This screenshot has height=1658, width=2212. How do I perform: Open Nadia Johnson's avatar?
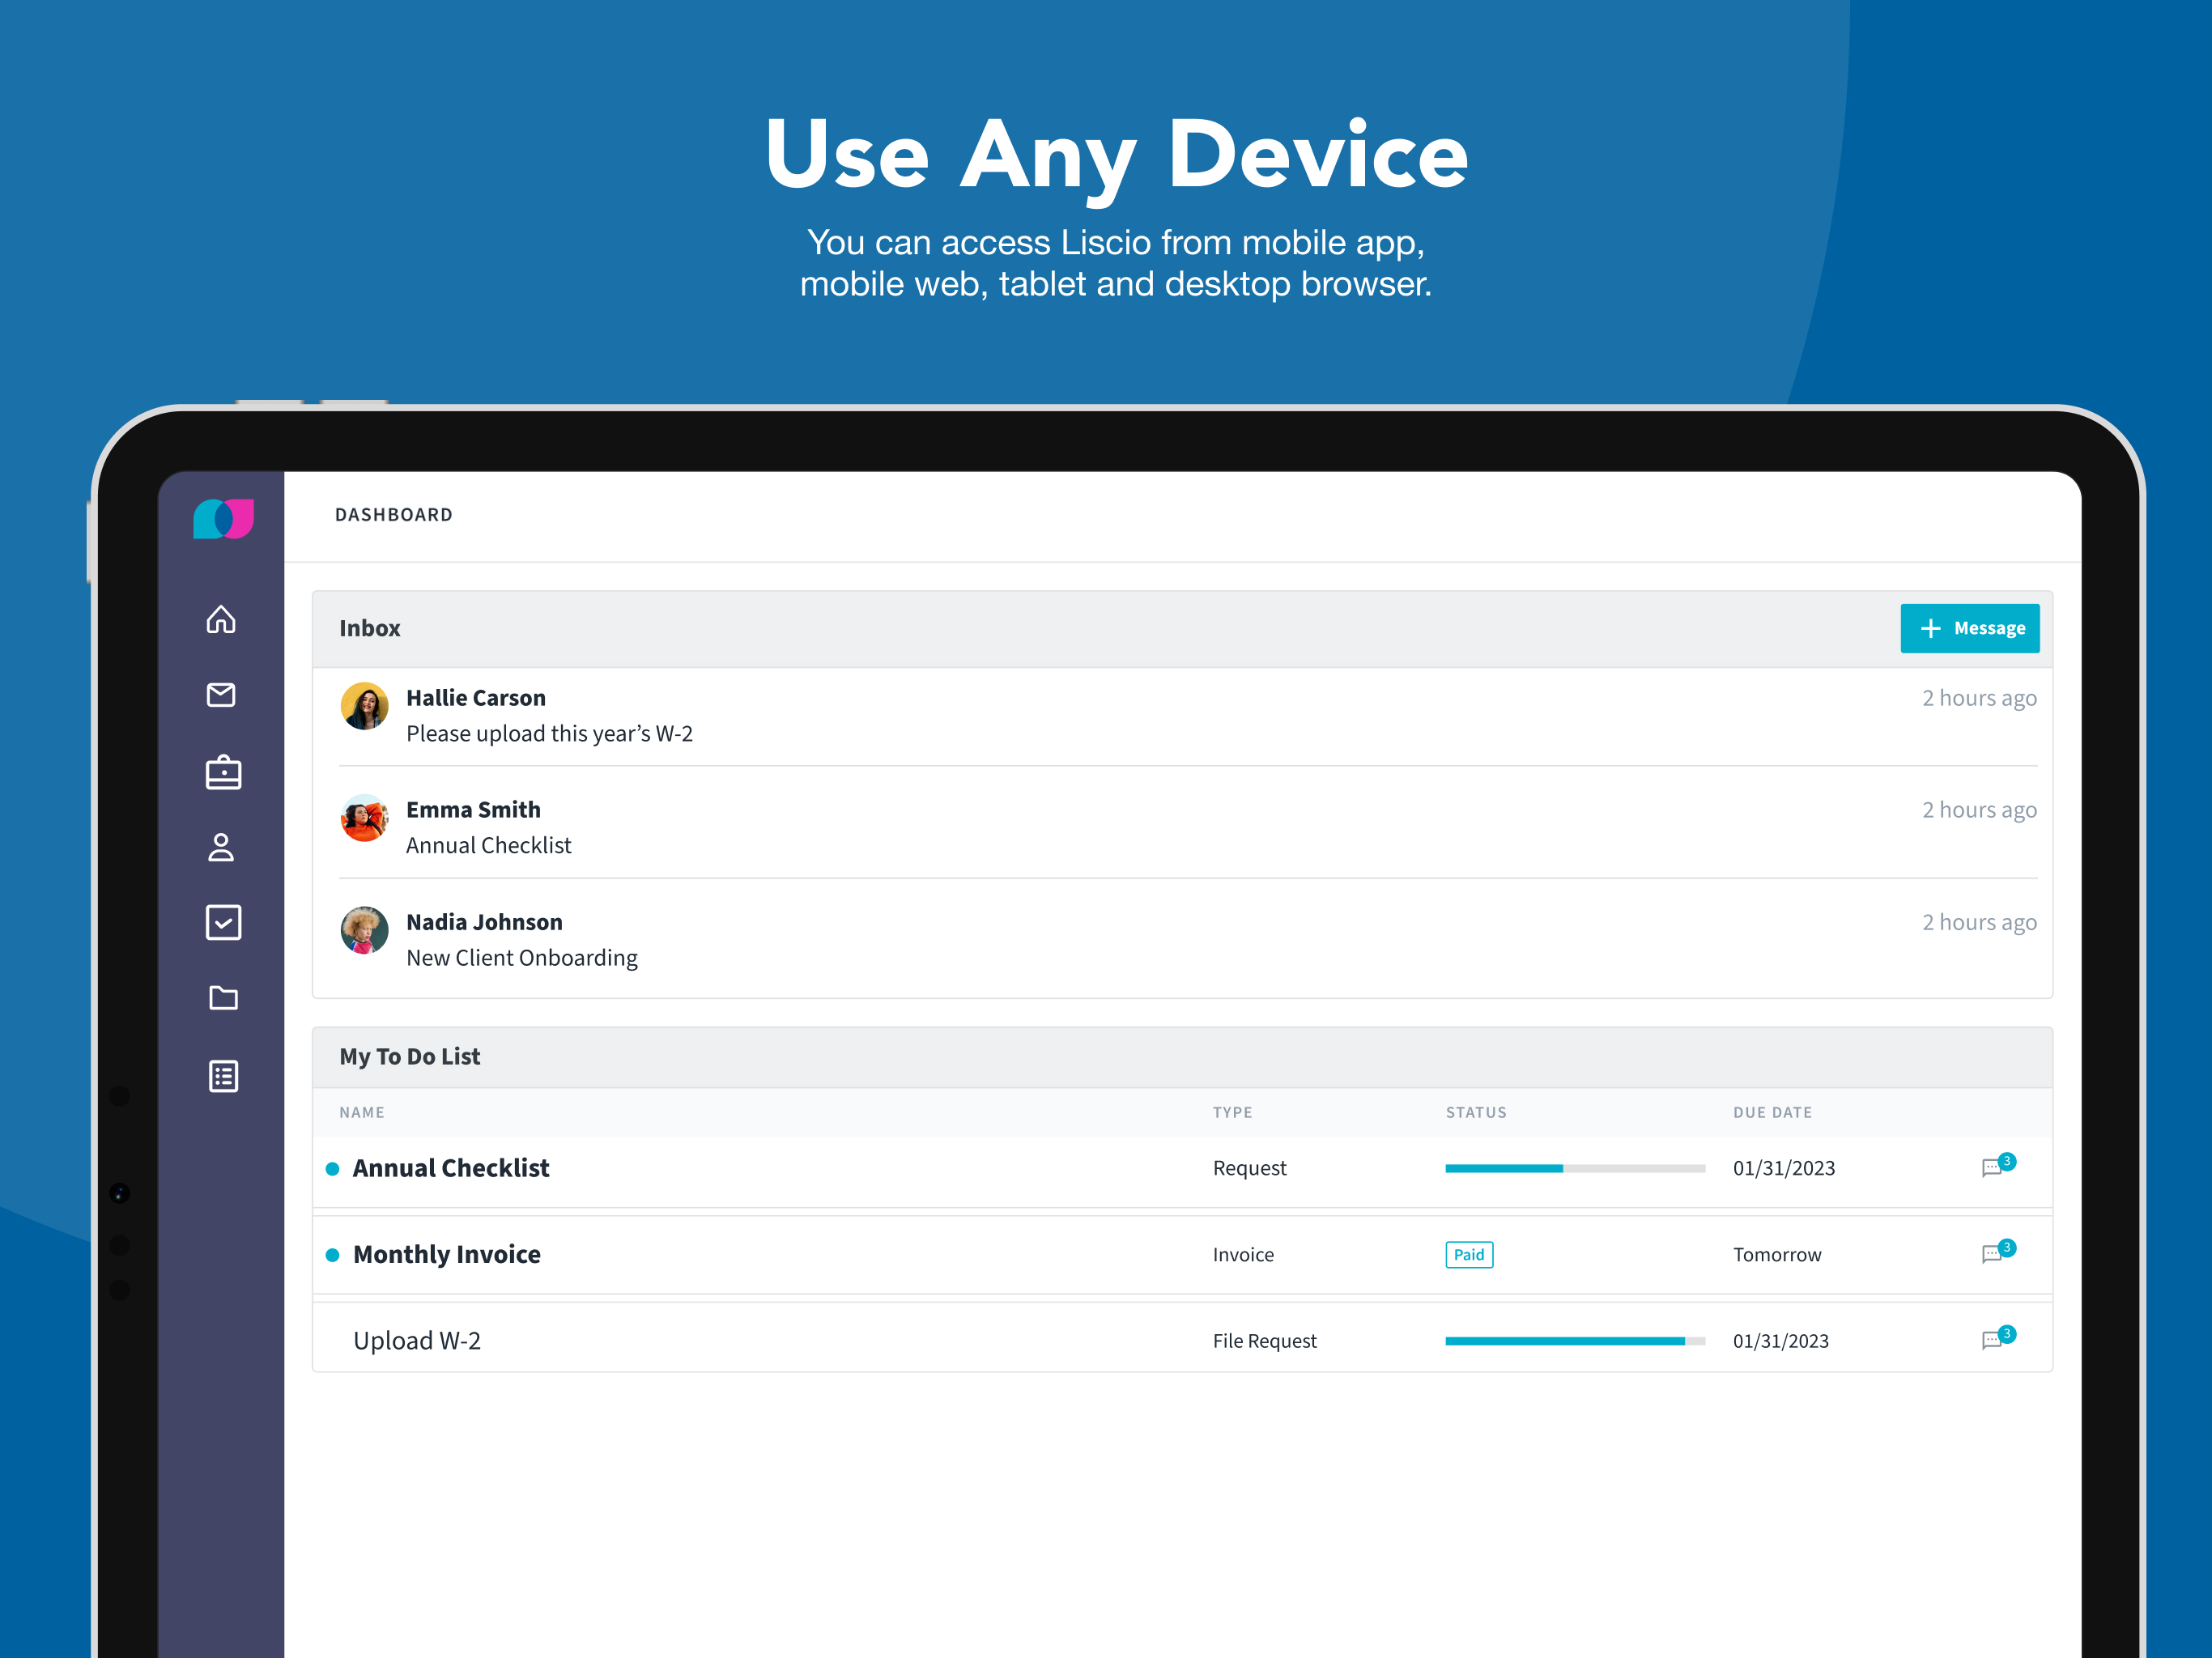pyautogui.click(x=364, y=930)
